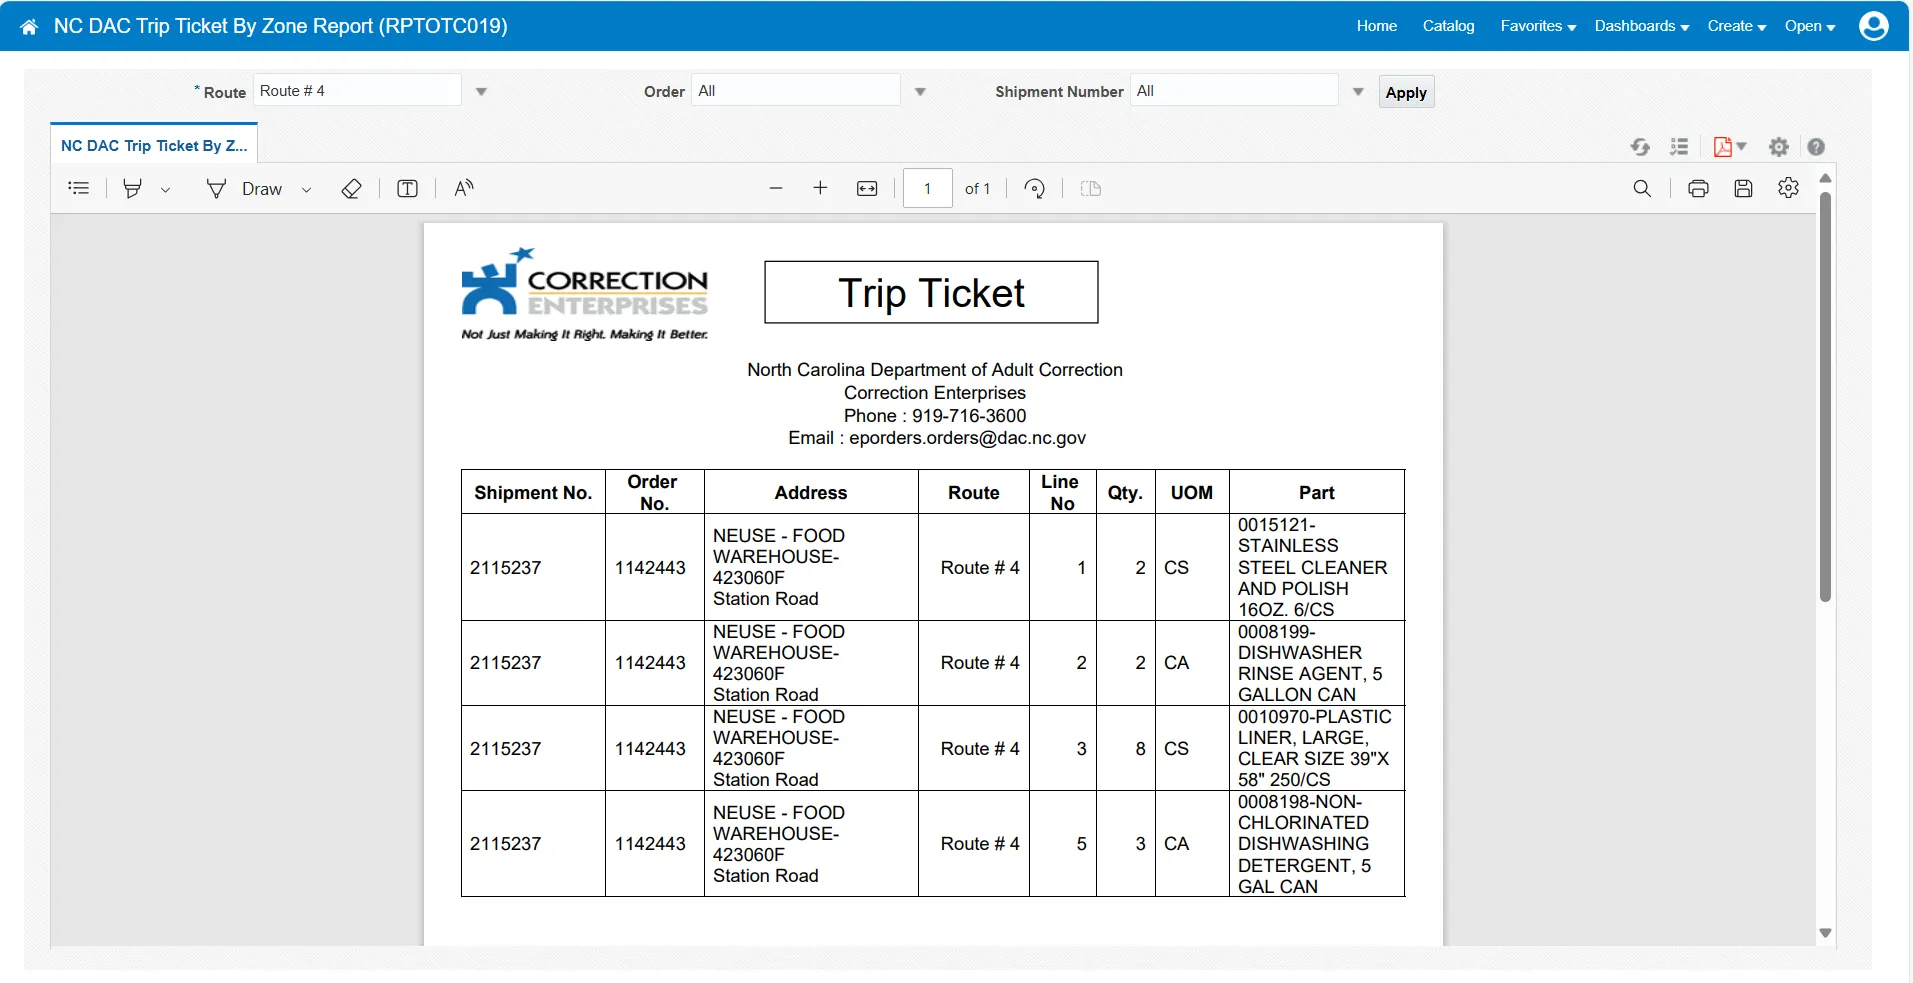Zoom in using the plus icon
Screen dimensions: 1913x983
coord(820,189)
